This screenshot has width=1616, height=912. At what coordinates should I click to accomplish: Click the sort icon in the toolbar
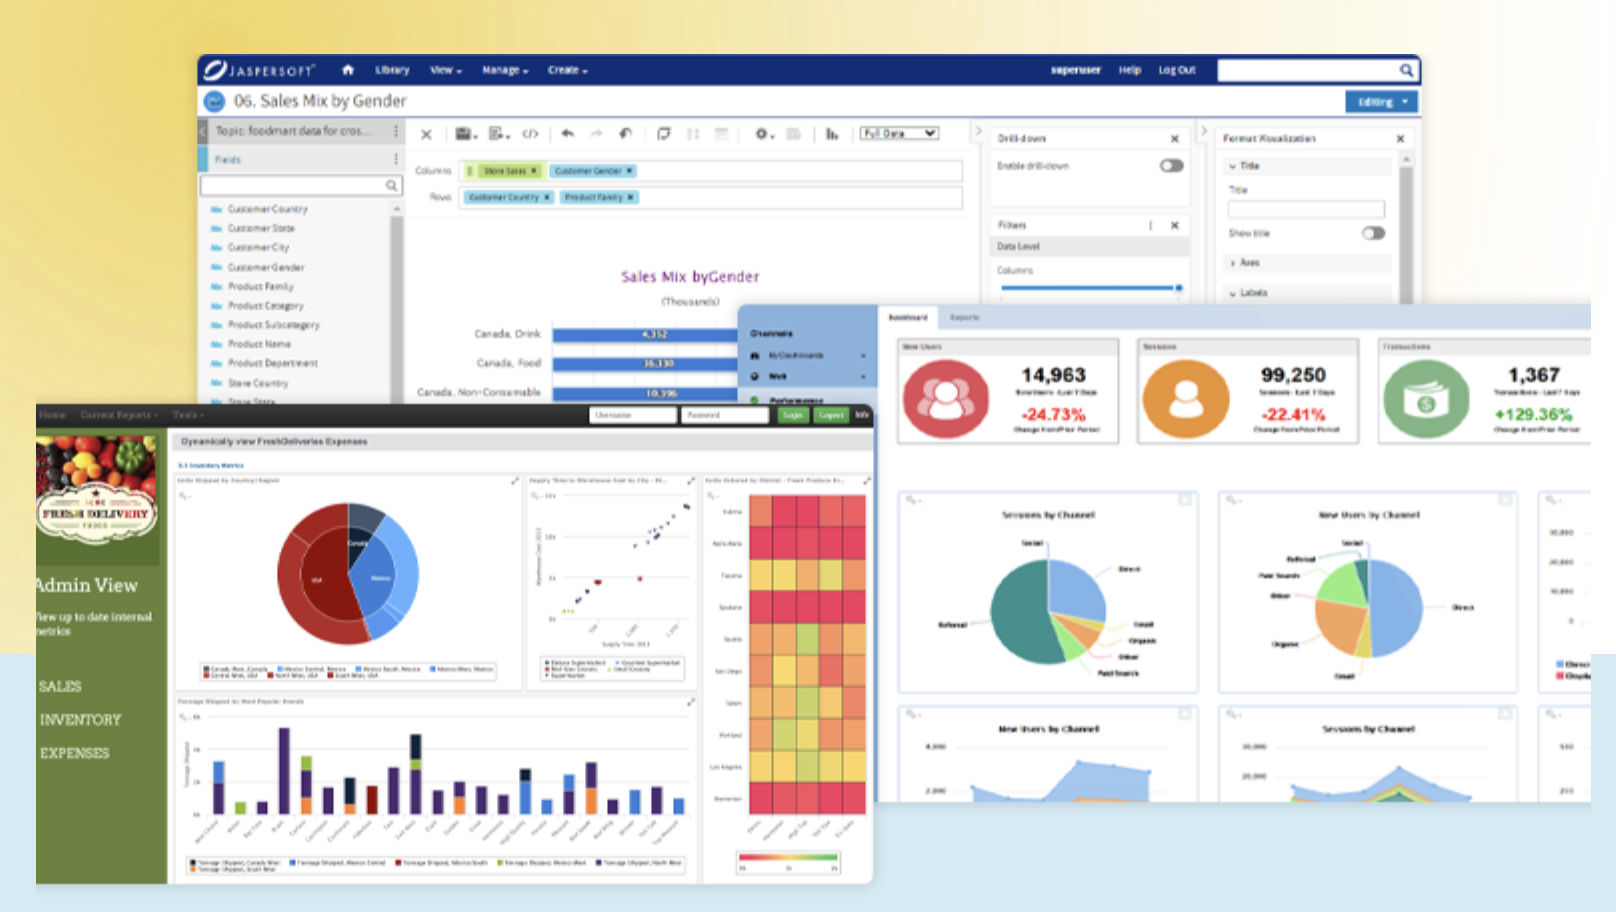(692, 134)
